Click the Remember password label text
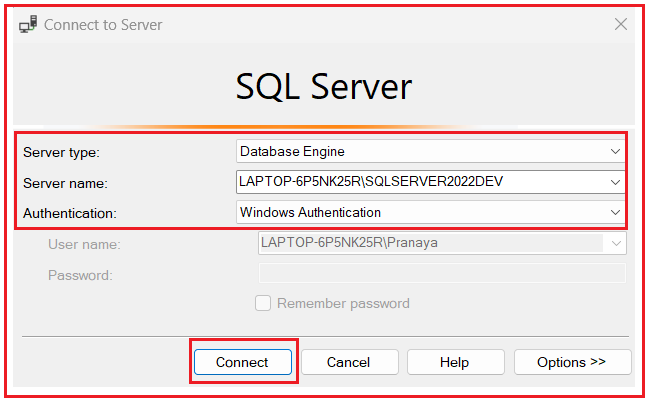 tap(343, 303)
